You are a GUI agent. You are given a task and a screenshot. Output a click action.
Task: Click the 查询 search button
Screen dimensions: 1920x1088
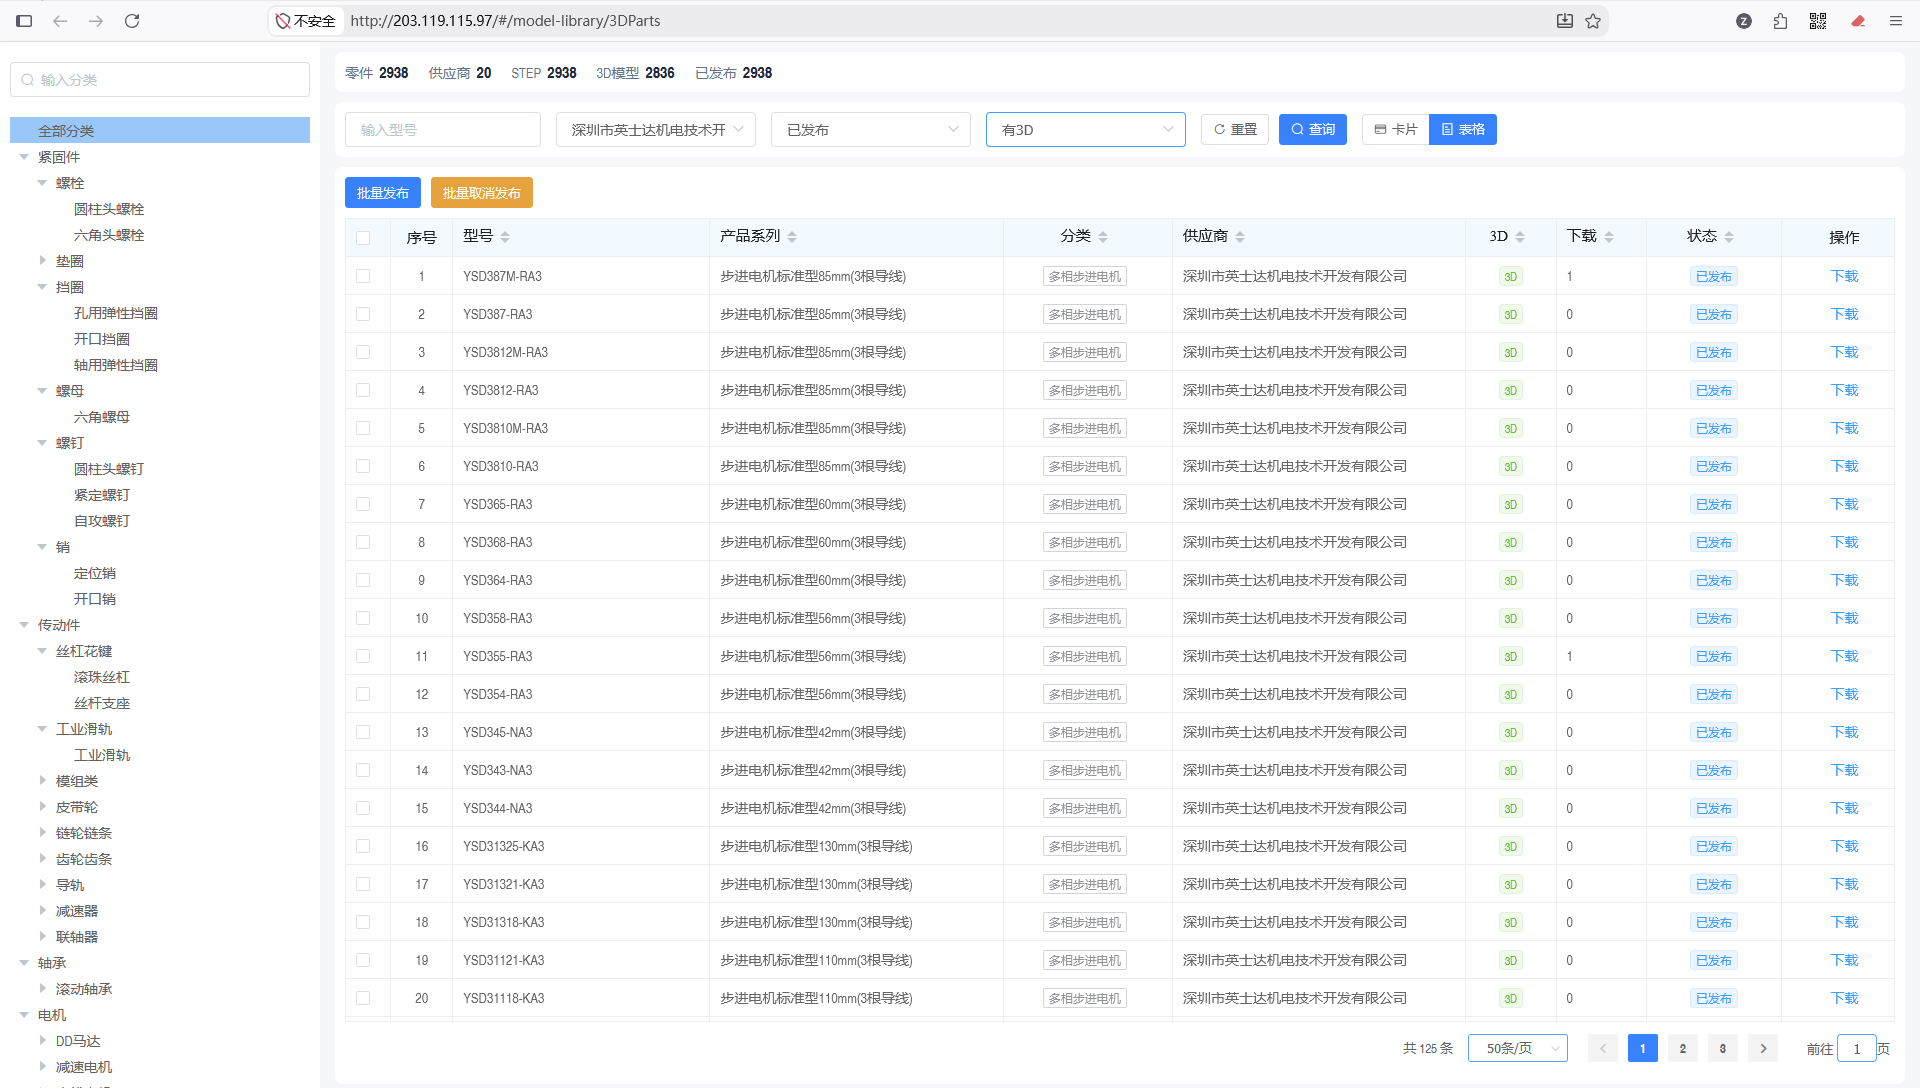point(1313,130)
